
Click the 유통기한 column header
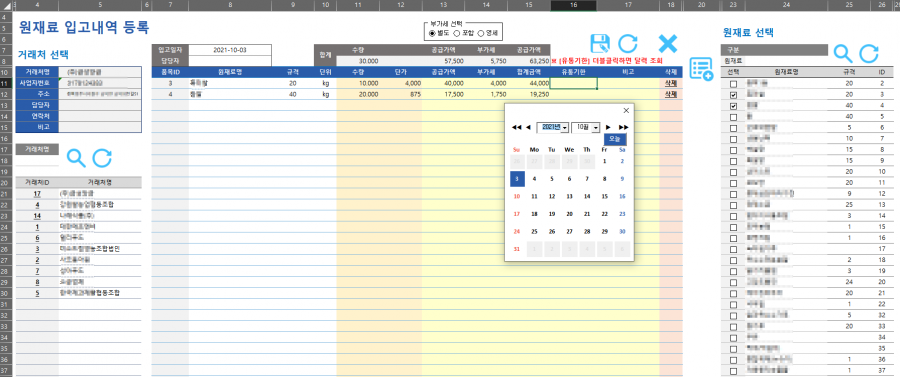[x=573, y=72]
